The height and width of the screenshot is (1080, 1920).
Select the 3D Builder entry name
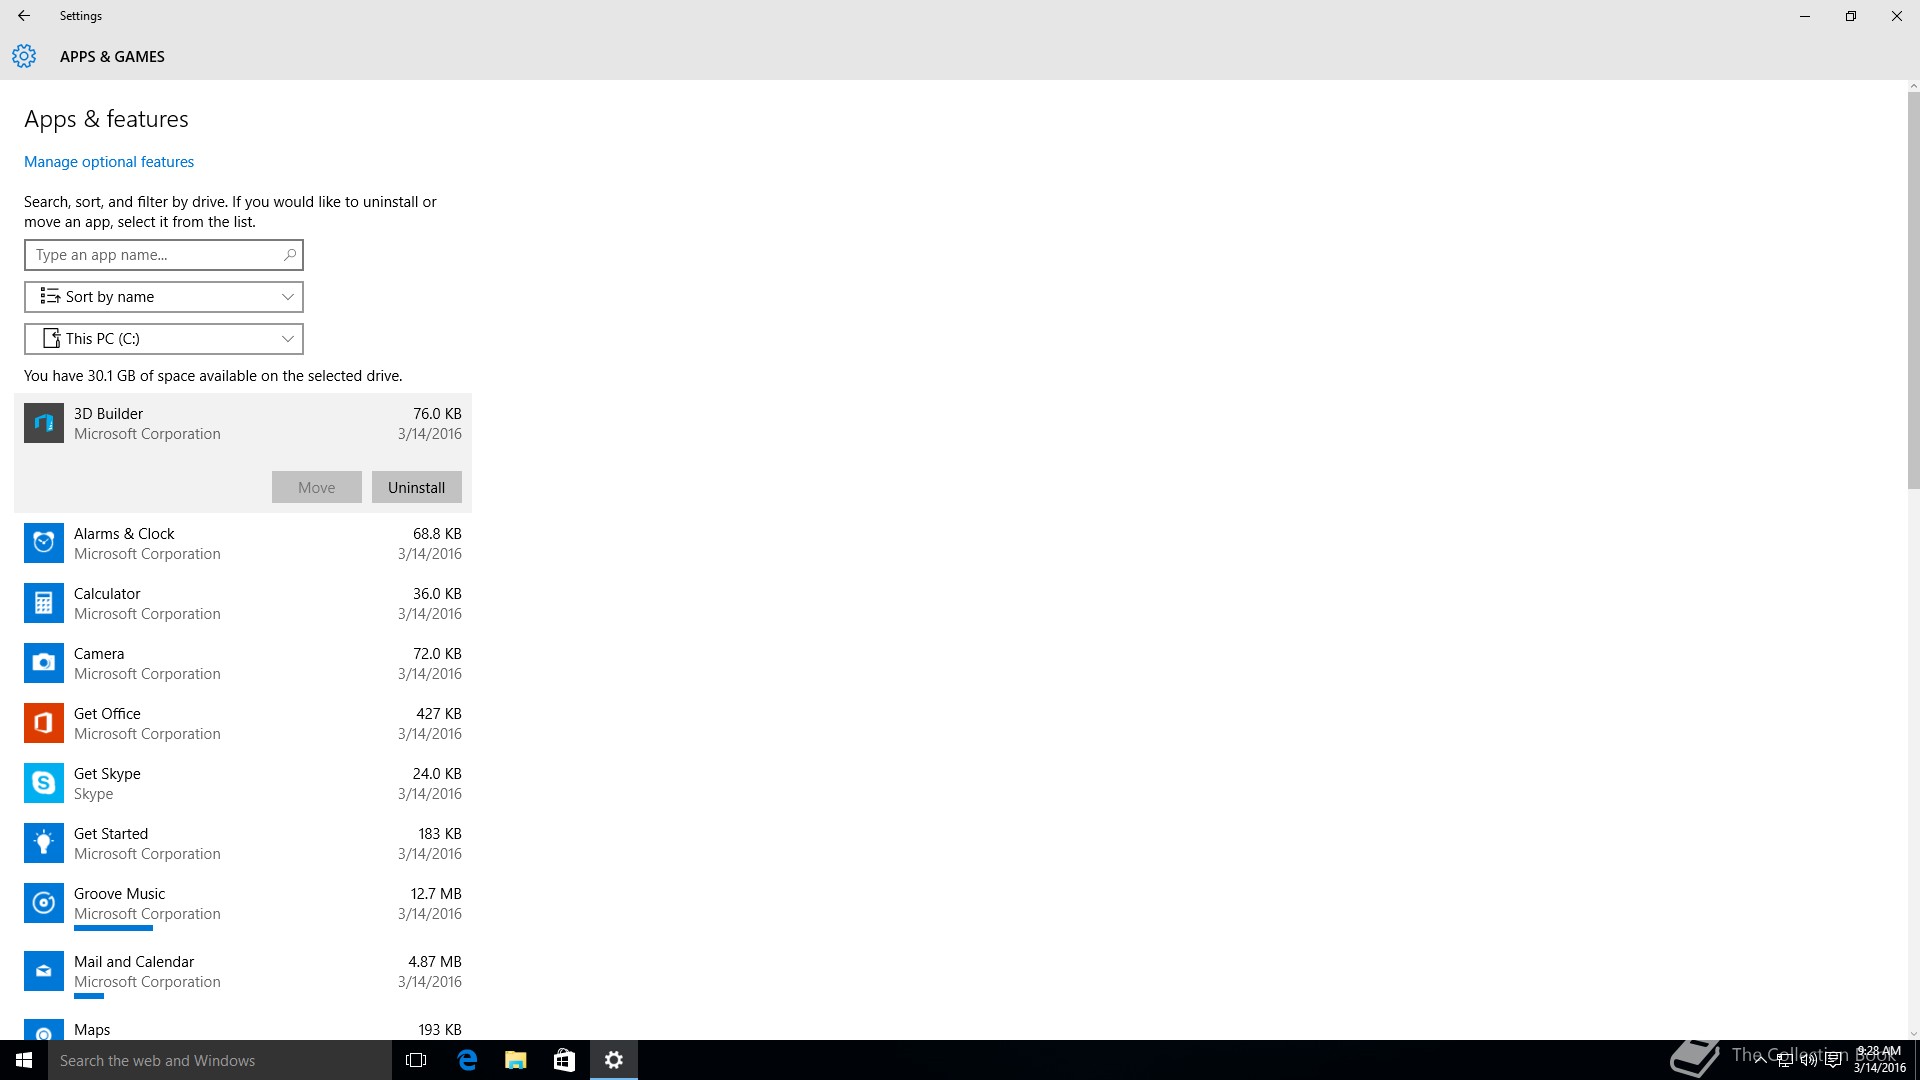[108, 414]
